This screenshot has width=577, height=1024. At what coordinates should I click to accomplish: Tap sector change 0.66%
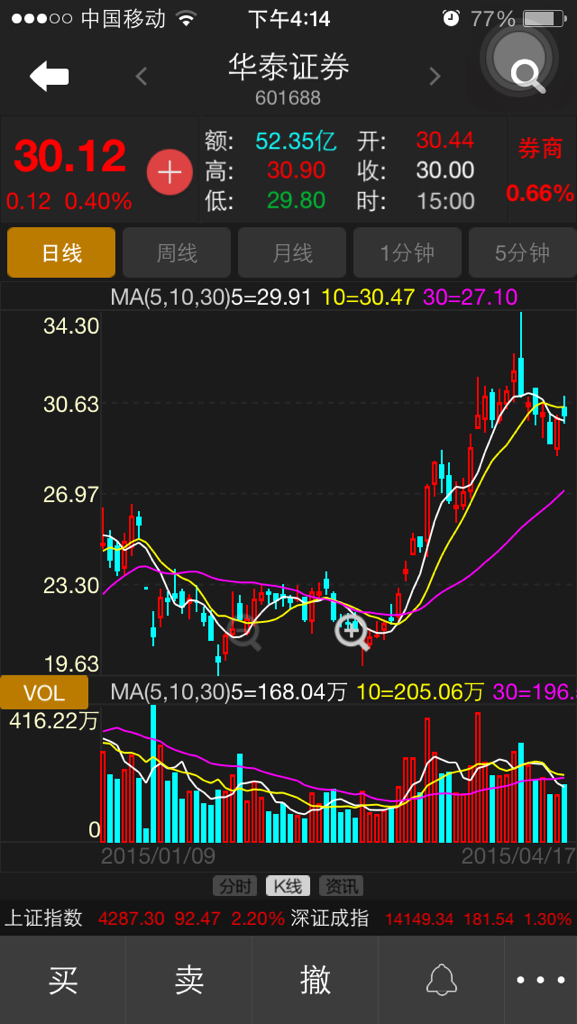pos(540,193)
